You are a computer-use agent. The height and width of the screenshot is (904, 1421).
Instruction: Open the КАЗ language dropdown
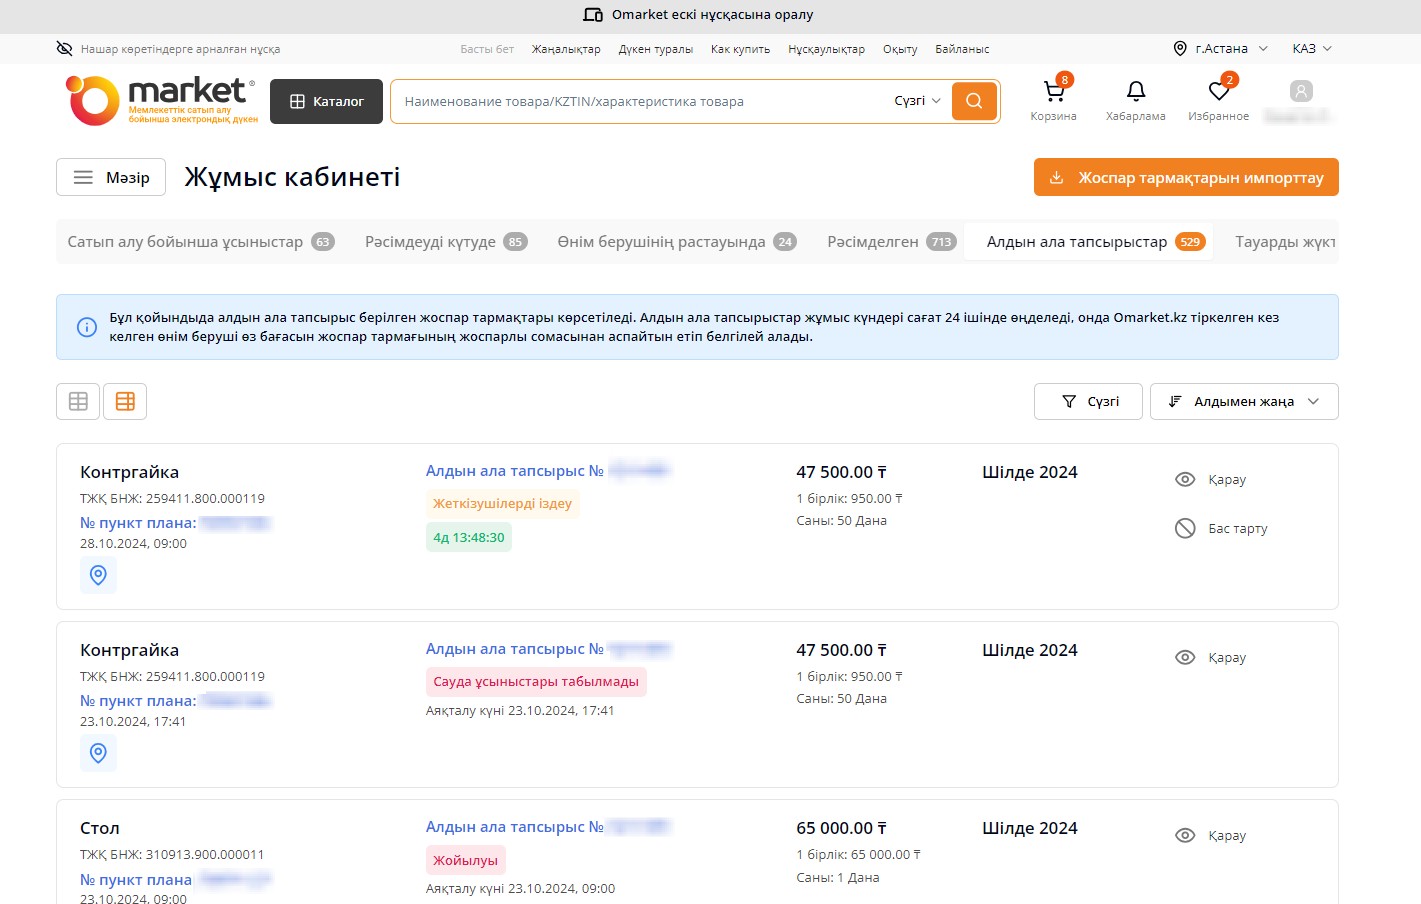pos(1311,49)
